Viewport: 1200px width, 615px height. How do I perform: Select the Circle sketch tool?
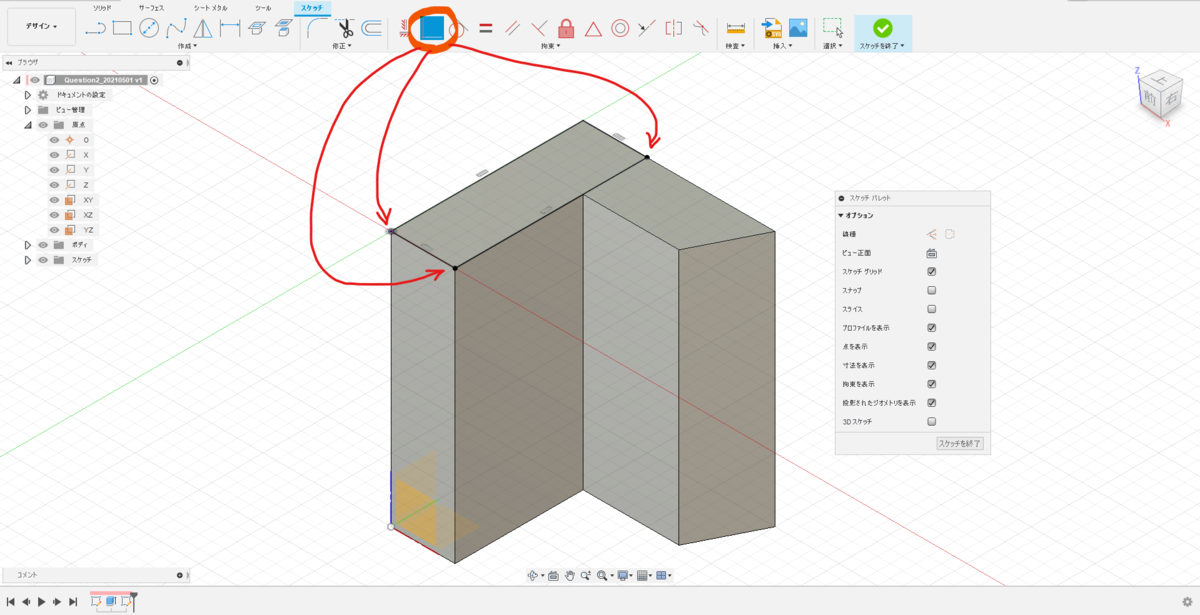tap(149, 28)
